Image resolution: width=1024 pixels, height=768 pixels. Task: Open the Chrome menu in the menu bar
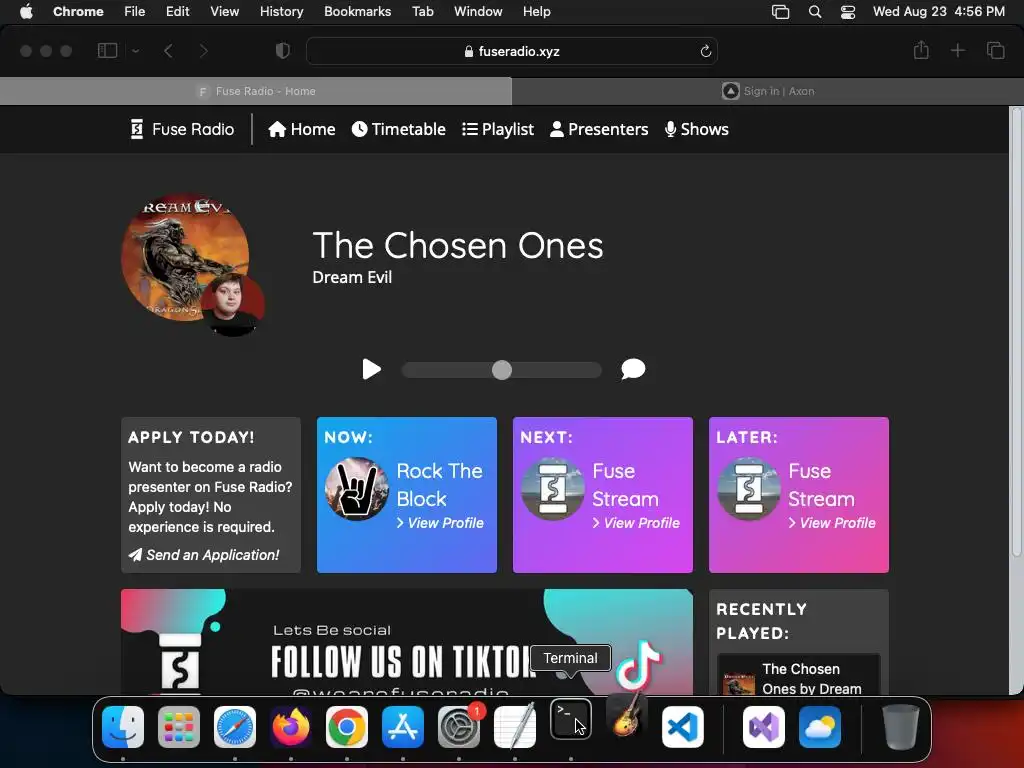(x=78, y=11)
